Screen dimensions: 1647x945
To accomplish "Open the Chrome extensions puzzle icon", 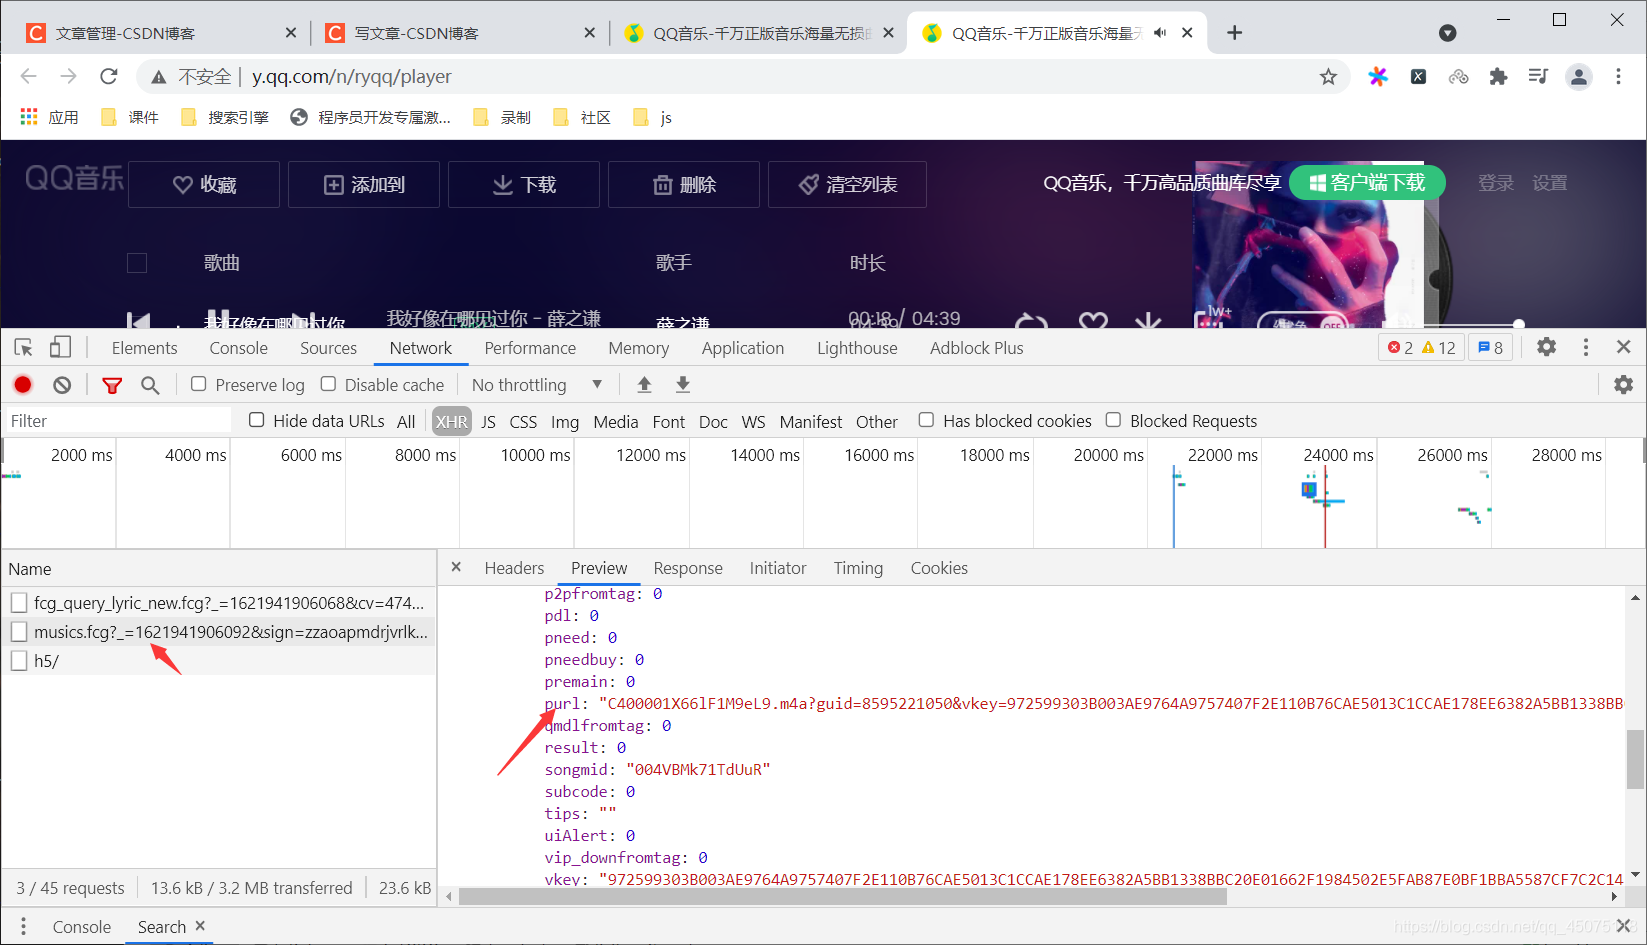I will (x=1498, y=77).
